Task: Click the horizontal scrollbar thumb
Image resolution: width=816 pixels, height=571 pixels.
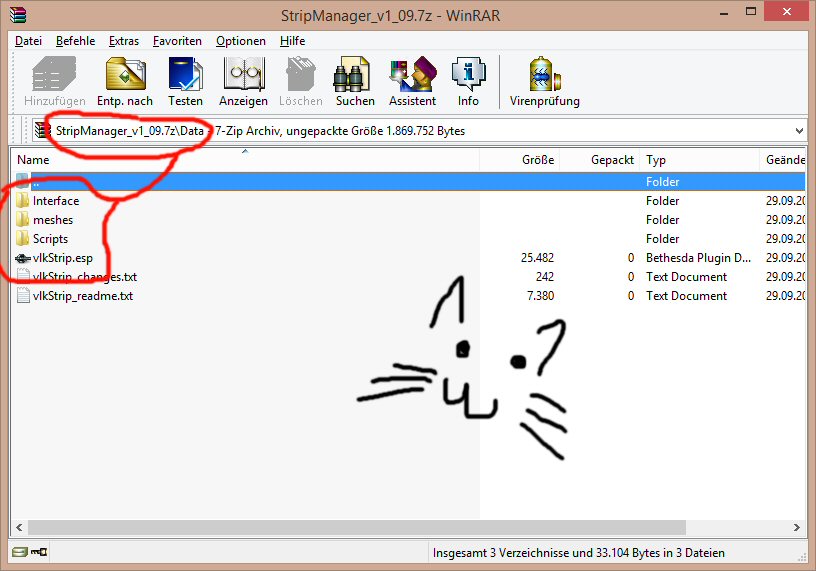Action: tap(357, 527)
